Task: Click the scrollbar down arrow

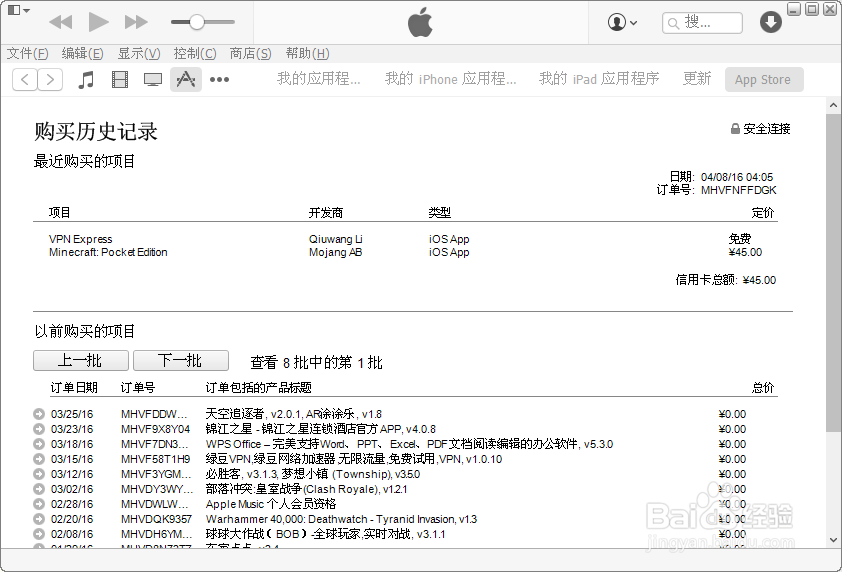Action: [x=833, y=540]
